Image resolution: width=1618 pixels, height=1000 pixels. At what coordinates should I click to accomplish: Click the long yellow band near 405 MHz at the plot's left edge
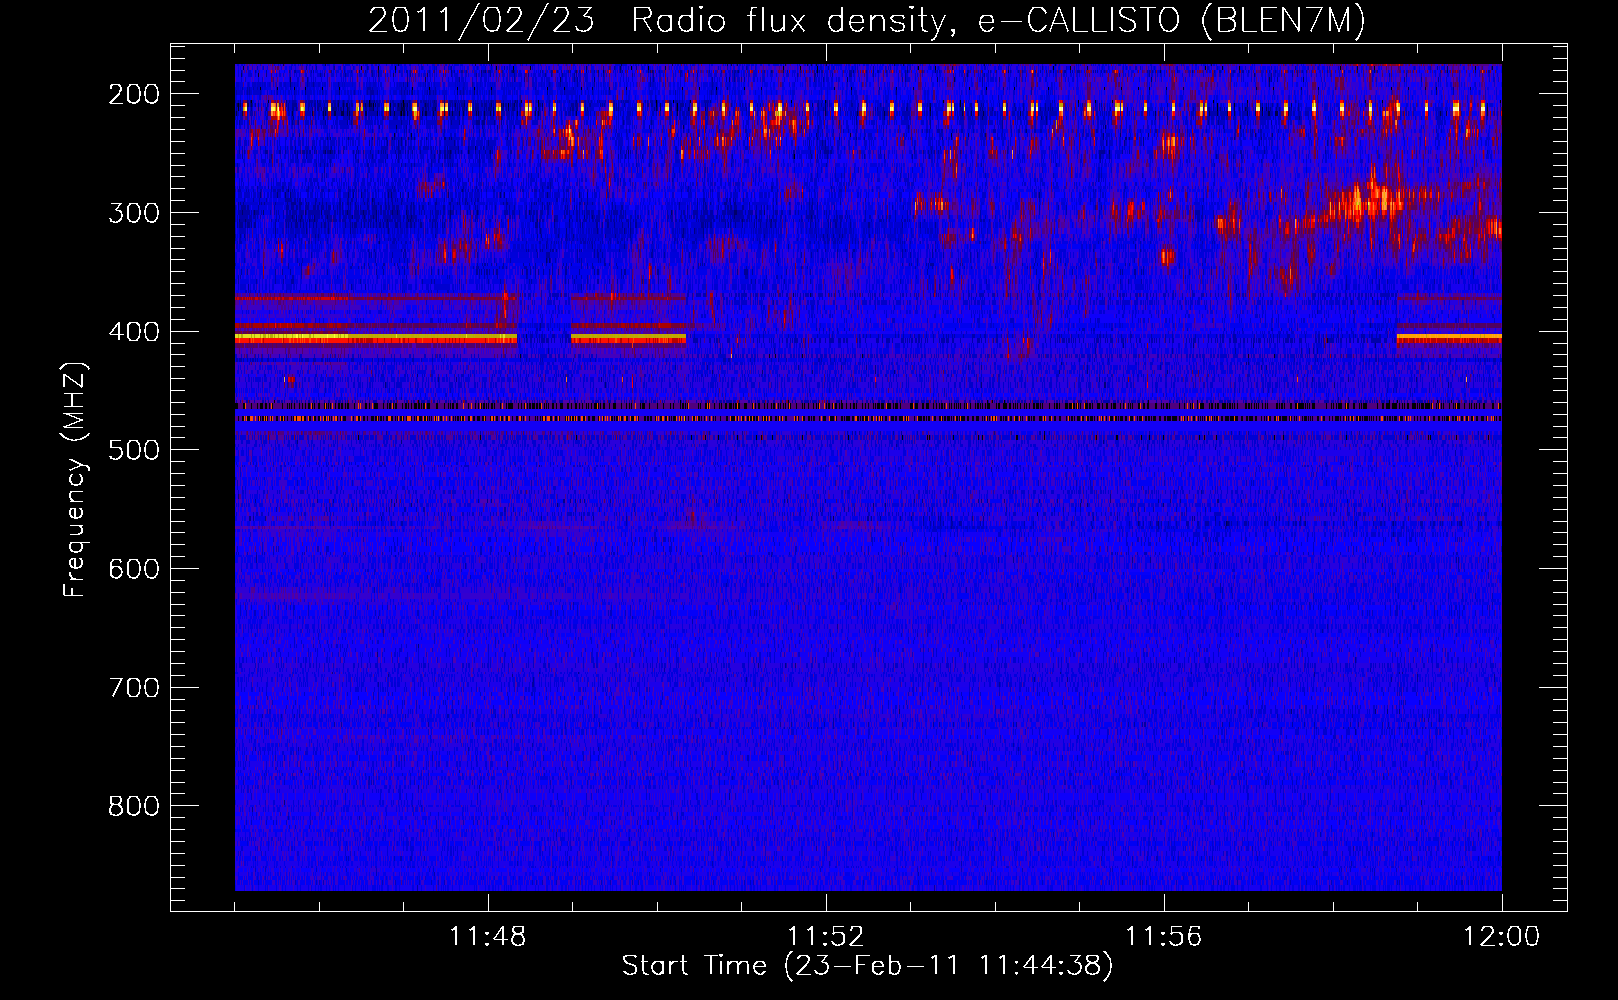tap(376, 339)
